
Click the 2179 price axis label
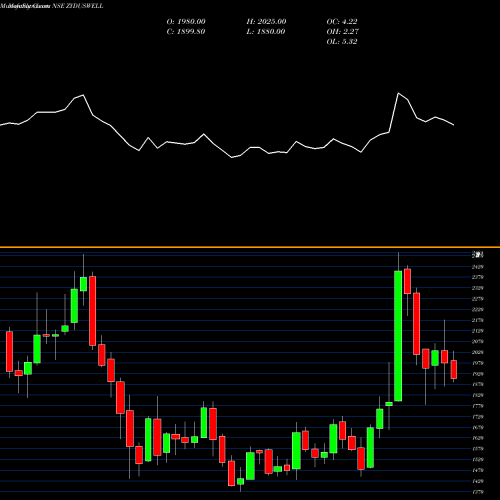[478, 320]
